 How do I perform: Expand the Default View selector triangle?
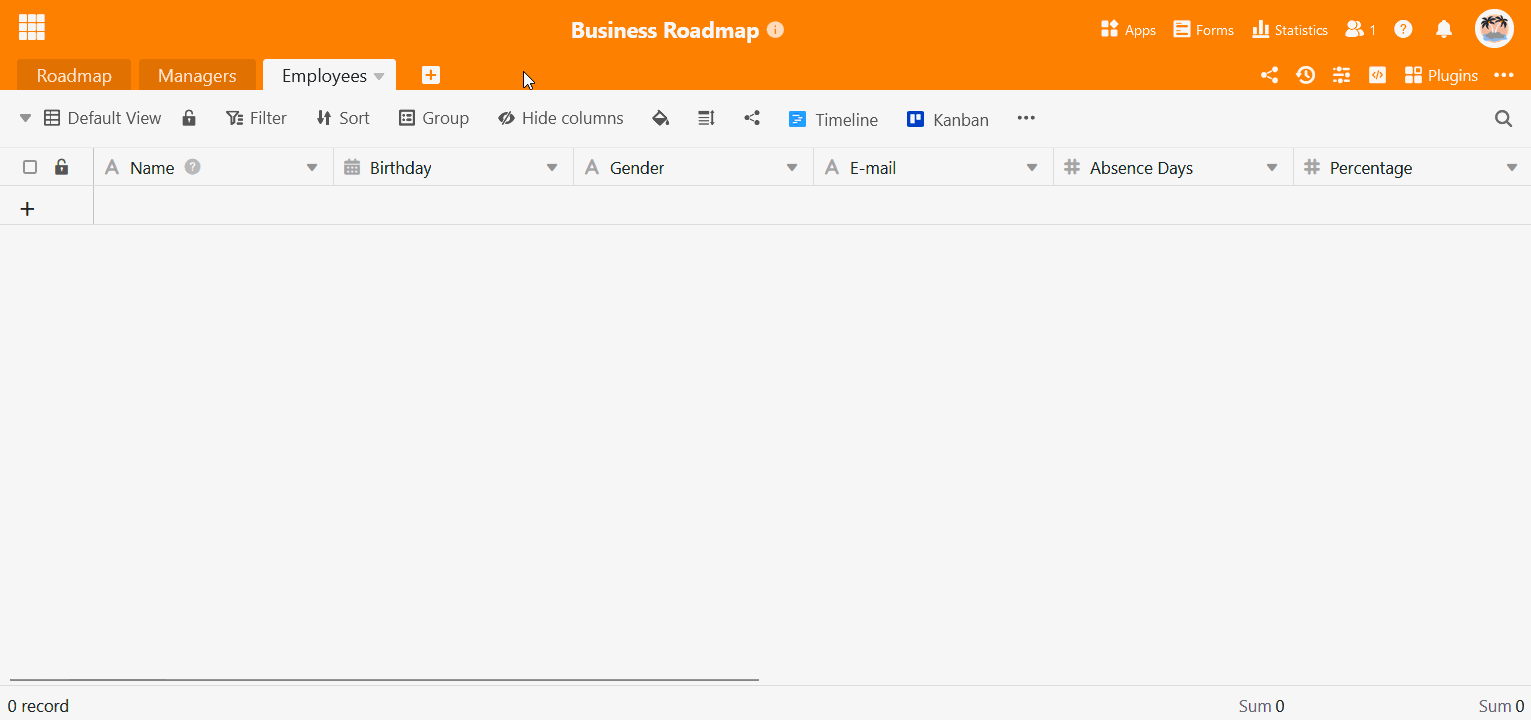[25, 118]
